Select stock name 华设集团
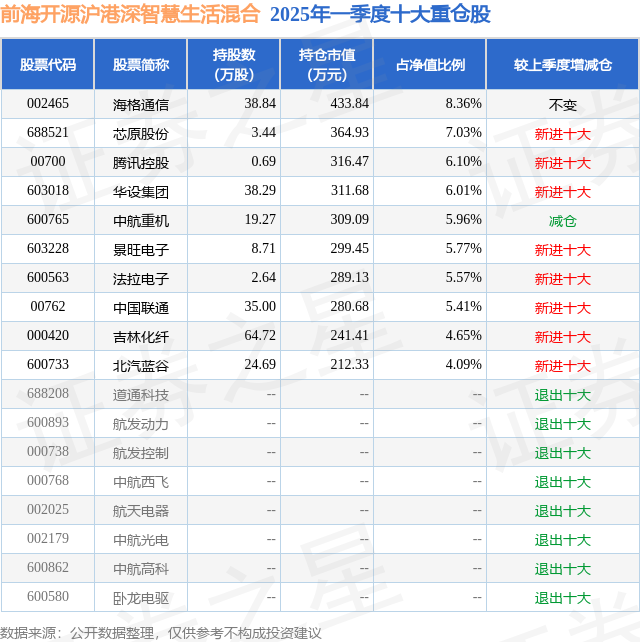The image size is (640, 642). coord(141,192)
